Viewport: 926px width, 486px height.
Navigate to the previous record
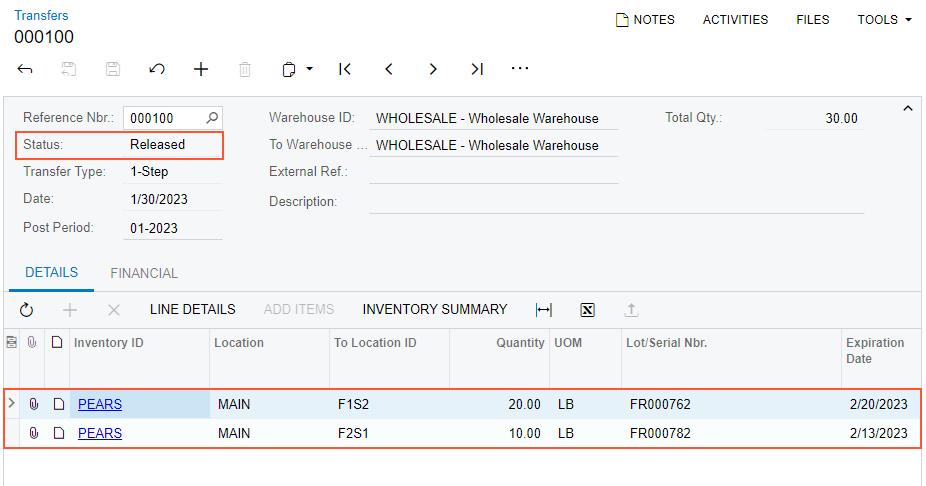tap(389, 69)
